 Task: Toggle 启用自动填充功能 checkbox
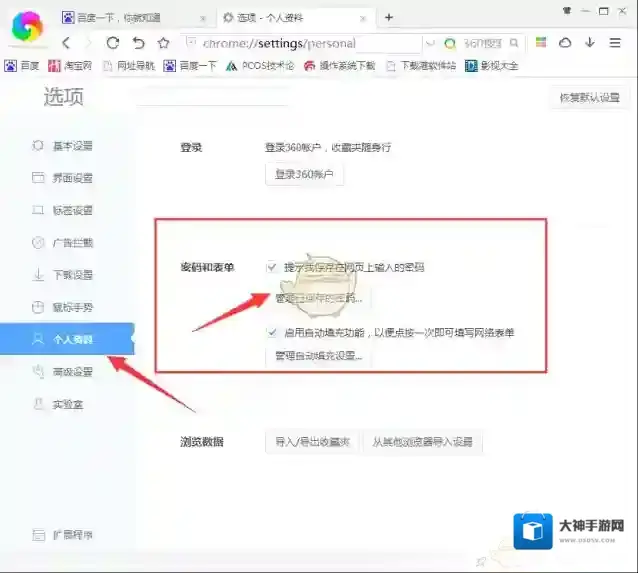pos(272,332)
